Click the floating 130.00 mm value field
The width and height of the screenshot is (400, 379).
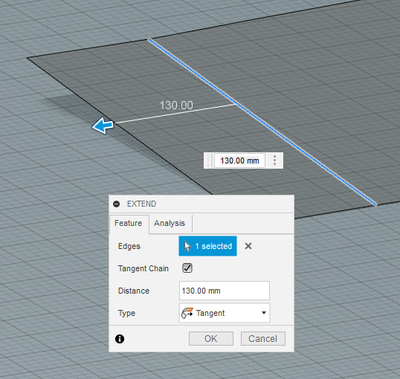pyautogui.click(x=240, y=161)
